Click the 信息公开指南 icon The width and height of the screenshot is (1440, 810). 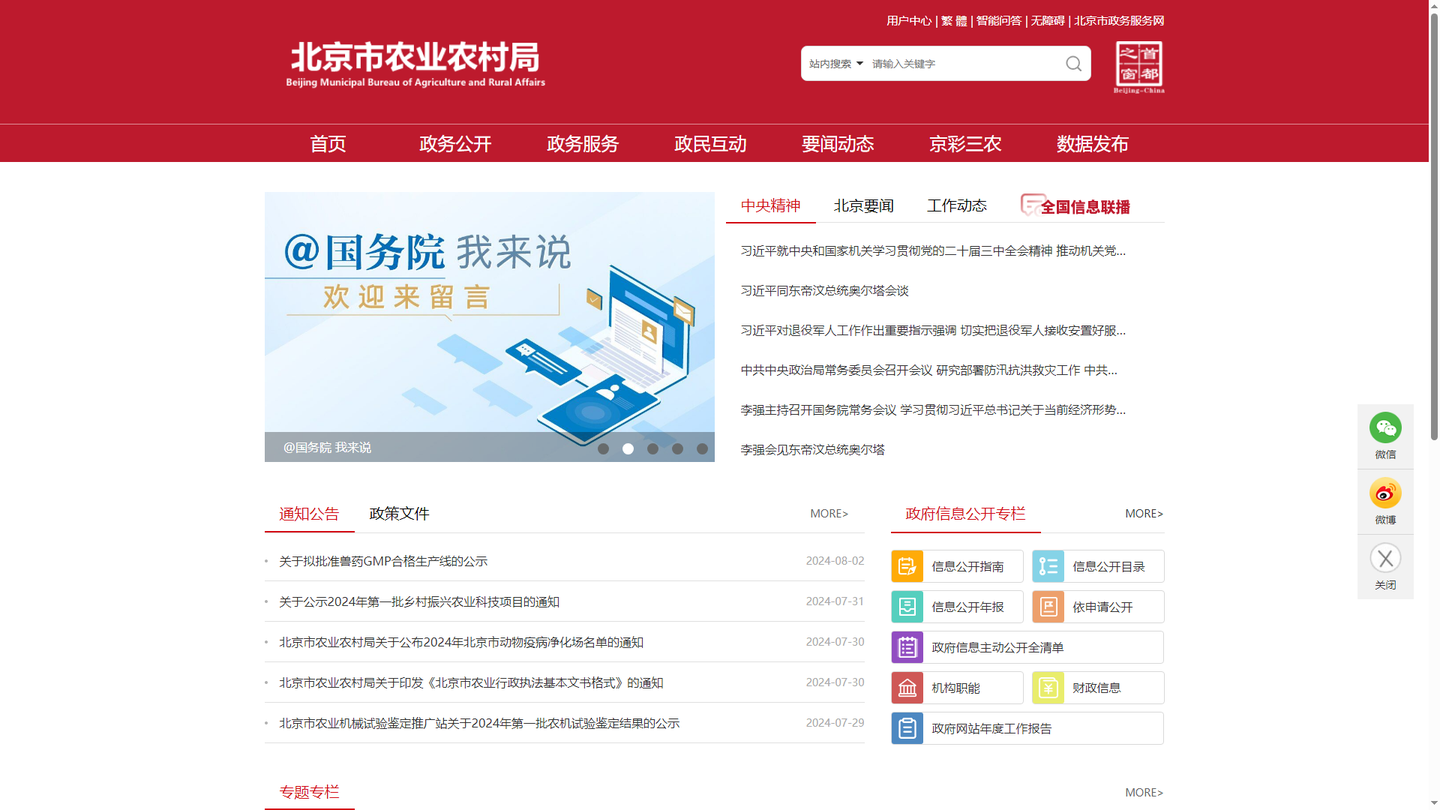coord(907,566)
